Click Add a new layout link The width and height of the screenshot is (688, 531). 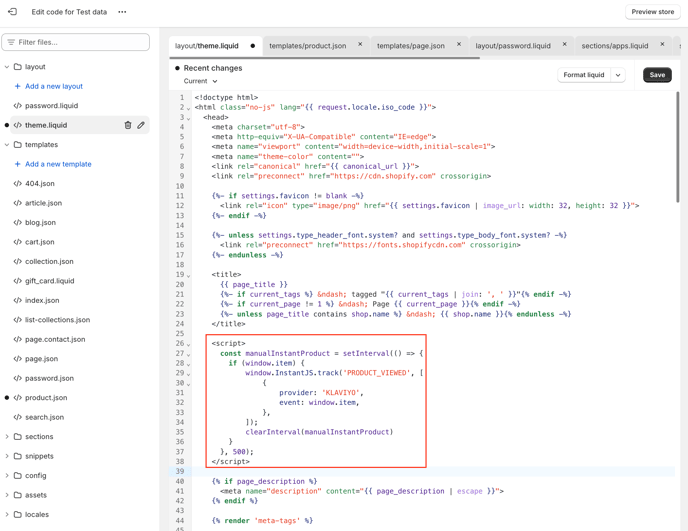(x=54, y=86)
